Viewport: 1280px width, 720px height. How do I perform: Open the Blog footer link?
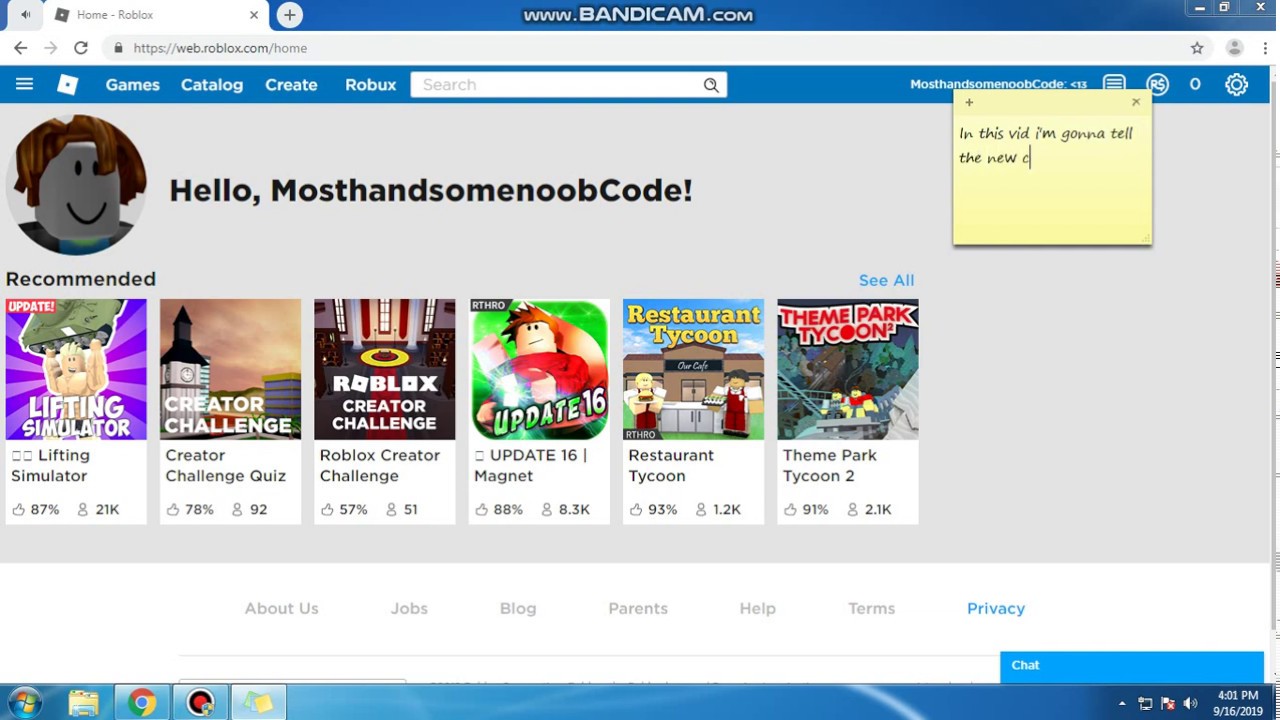518,608
